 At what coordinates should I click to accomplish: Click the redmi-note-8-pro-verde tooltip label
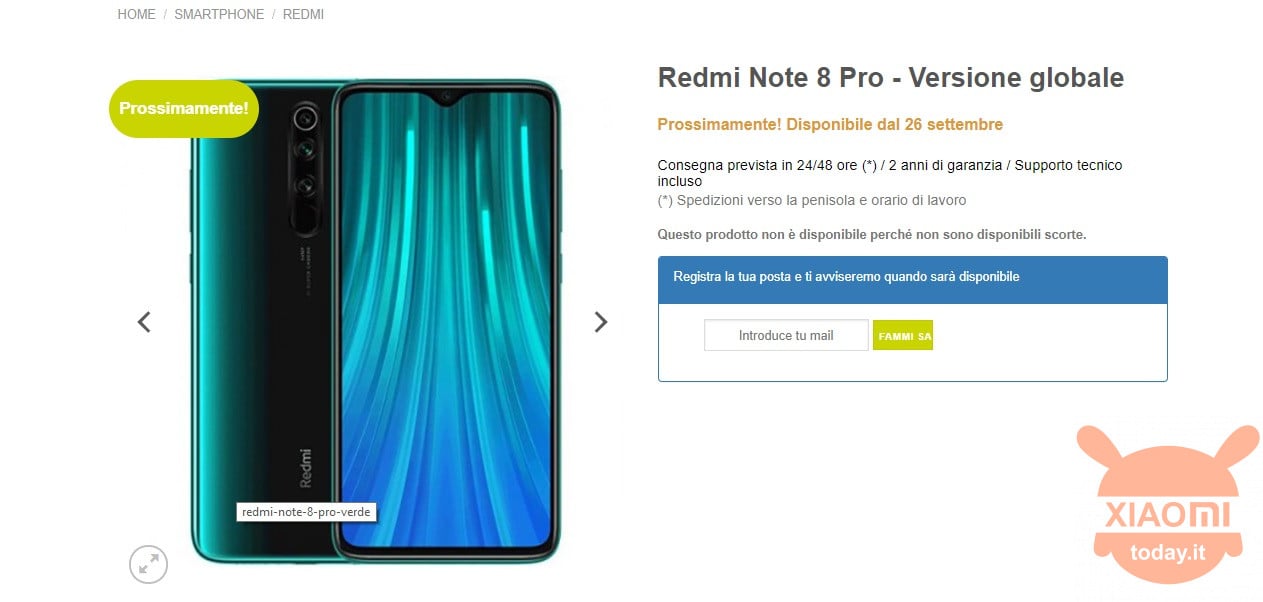(307, 512)
